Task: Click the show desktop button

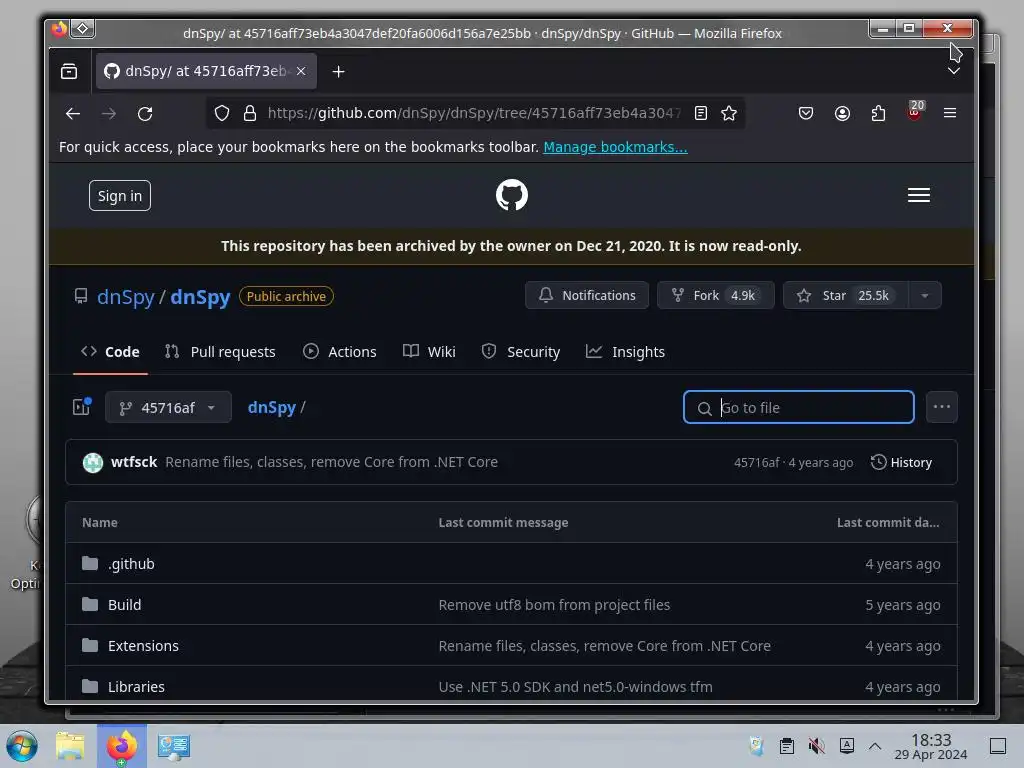Action: pyautogui.click(x=998, y=746)
